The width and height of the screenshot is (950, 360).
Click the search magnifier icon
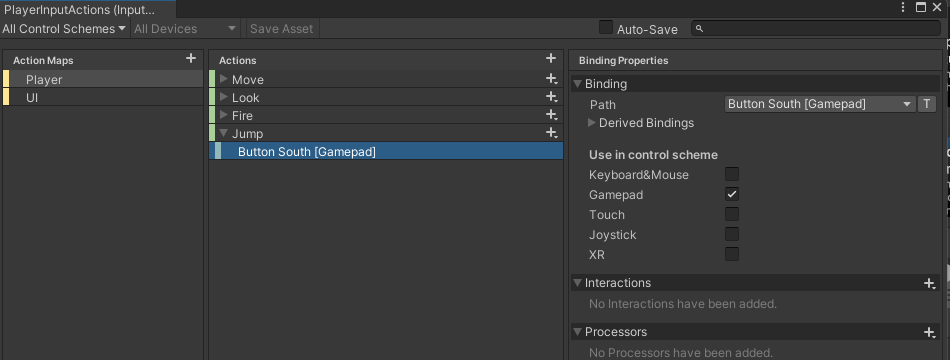[700, 28]
